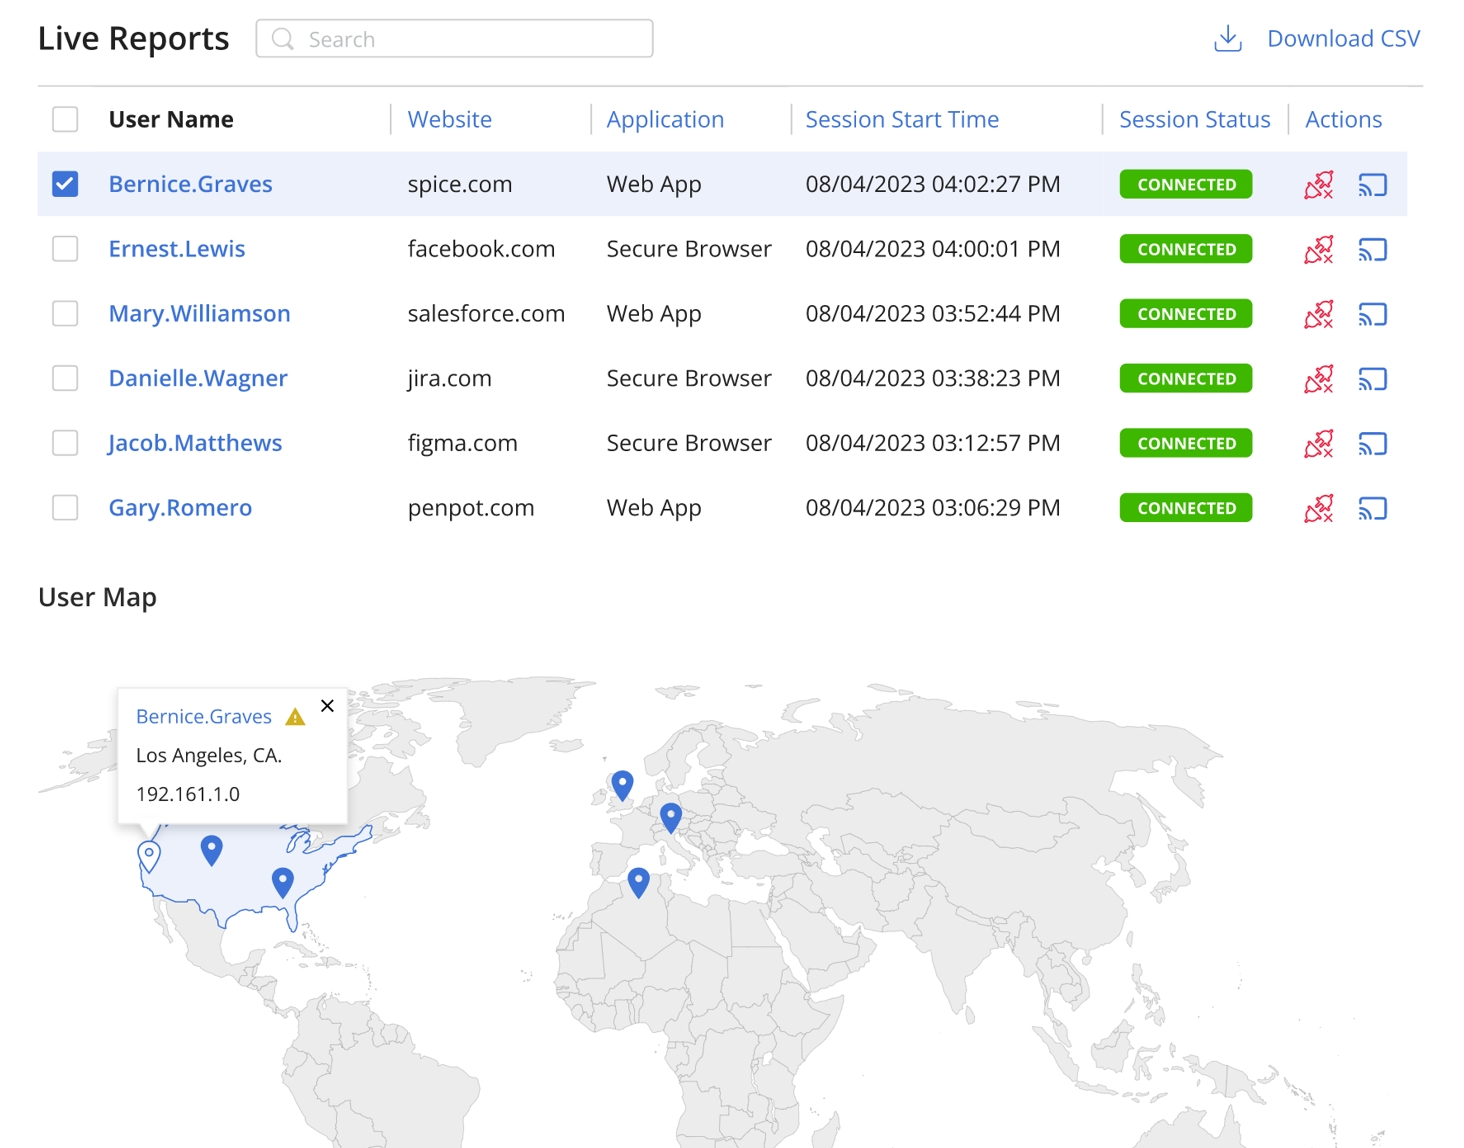Viewport: 1464px width, 1148px height.
Task: Sort table by Session Status header
Action: coord(1194,119)
